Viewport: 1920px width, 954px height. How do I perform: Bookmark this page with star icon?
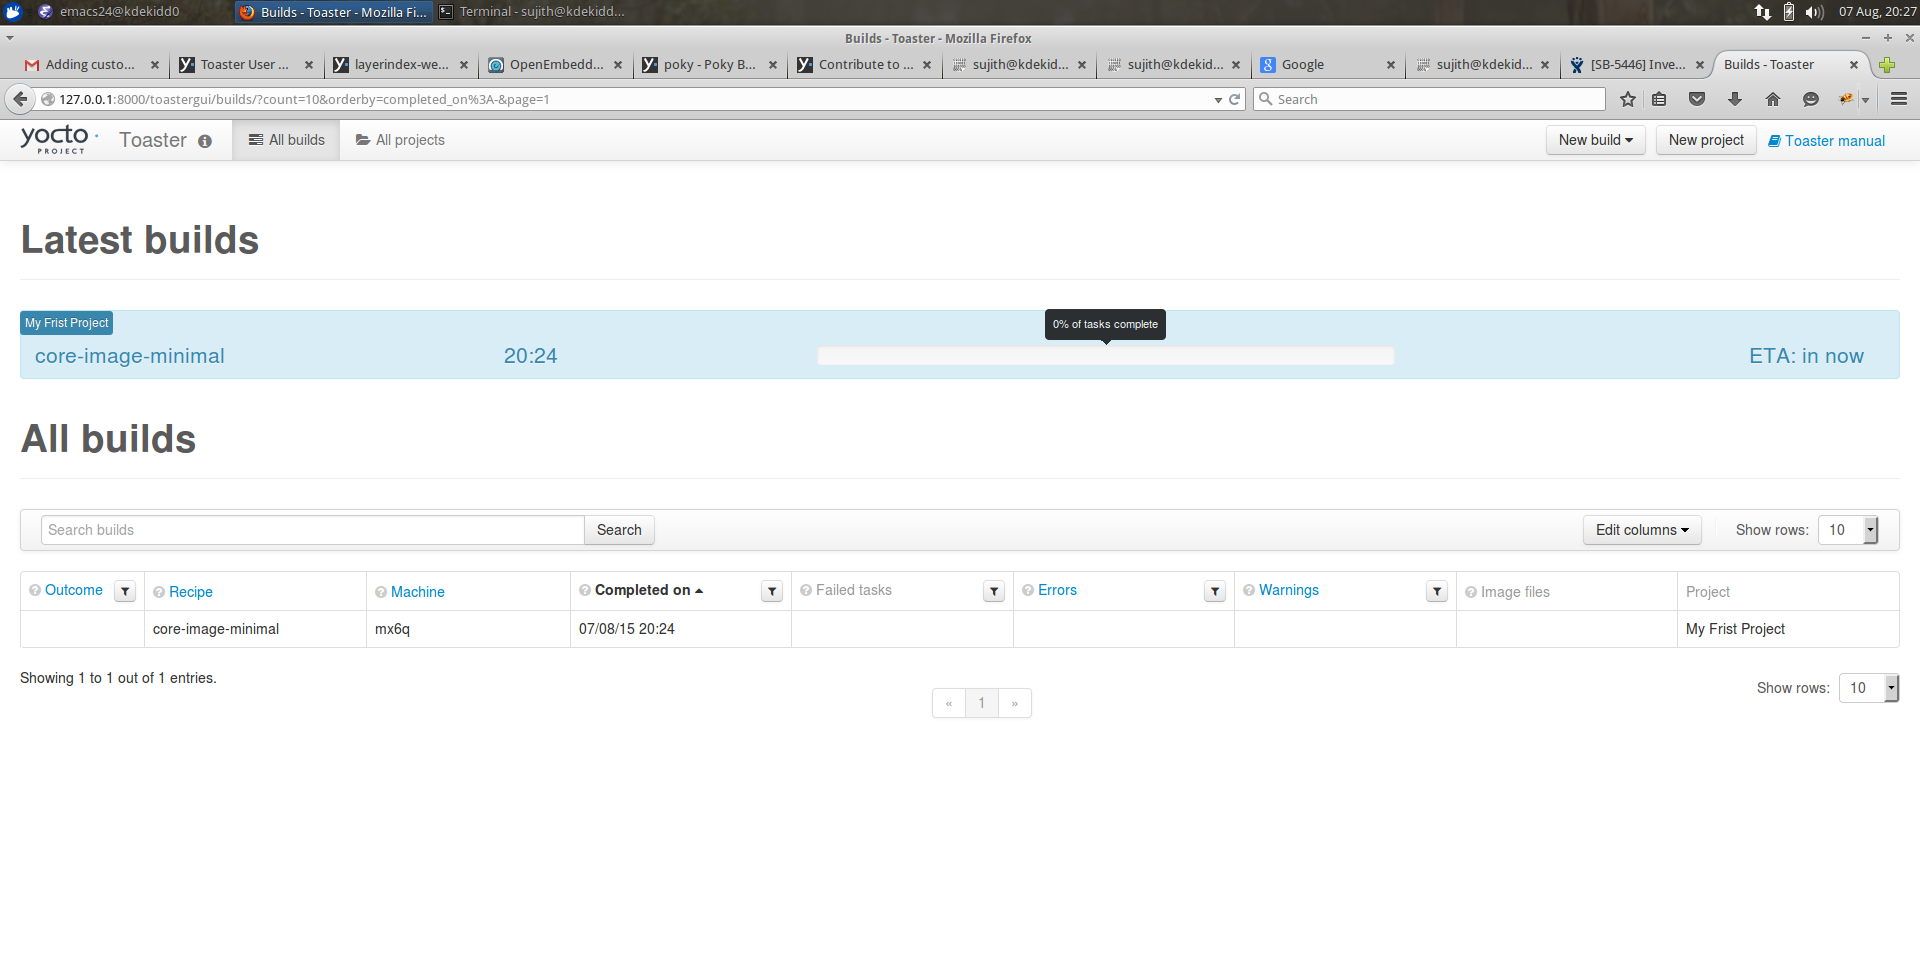(1628, 99)
